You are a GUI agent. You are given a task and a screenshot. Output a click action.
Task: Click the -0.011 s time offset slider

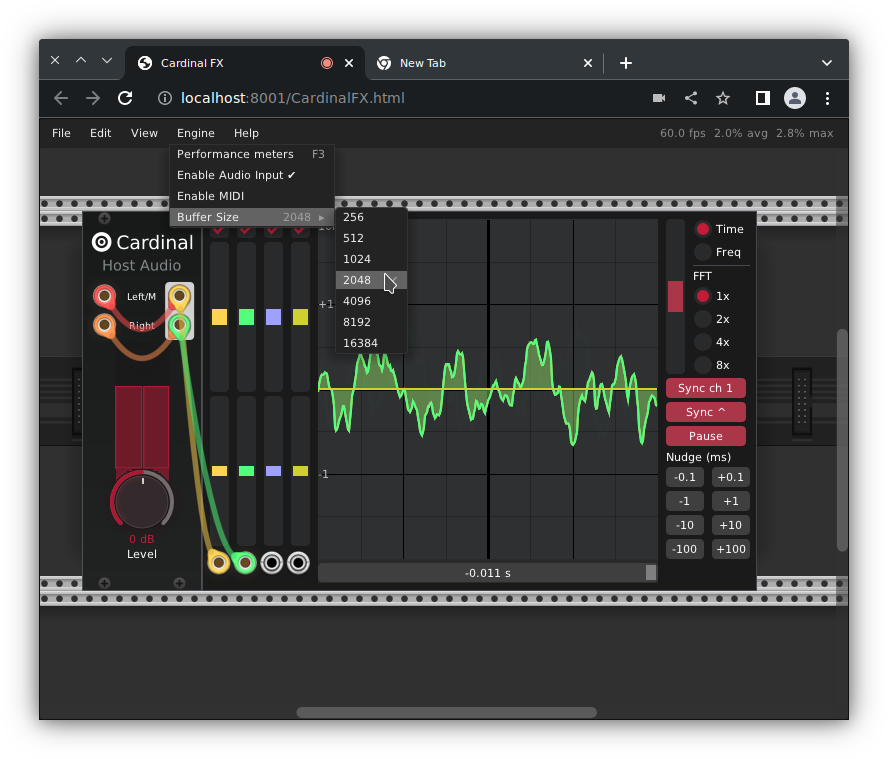click(x=488, y=573)
